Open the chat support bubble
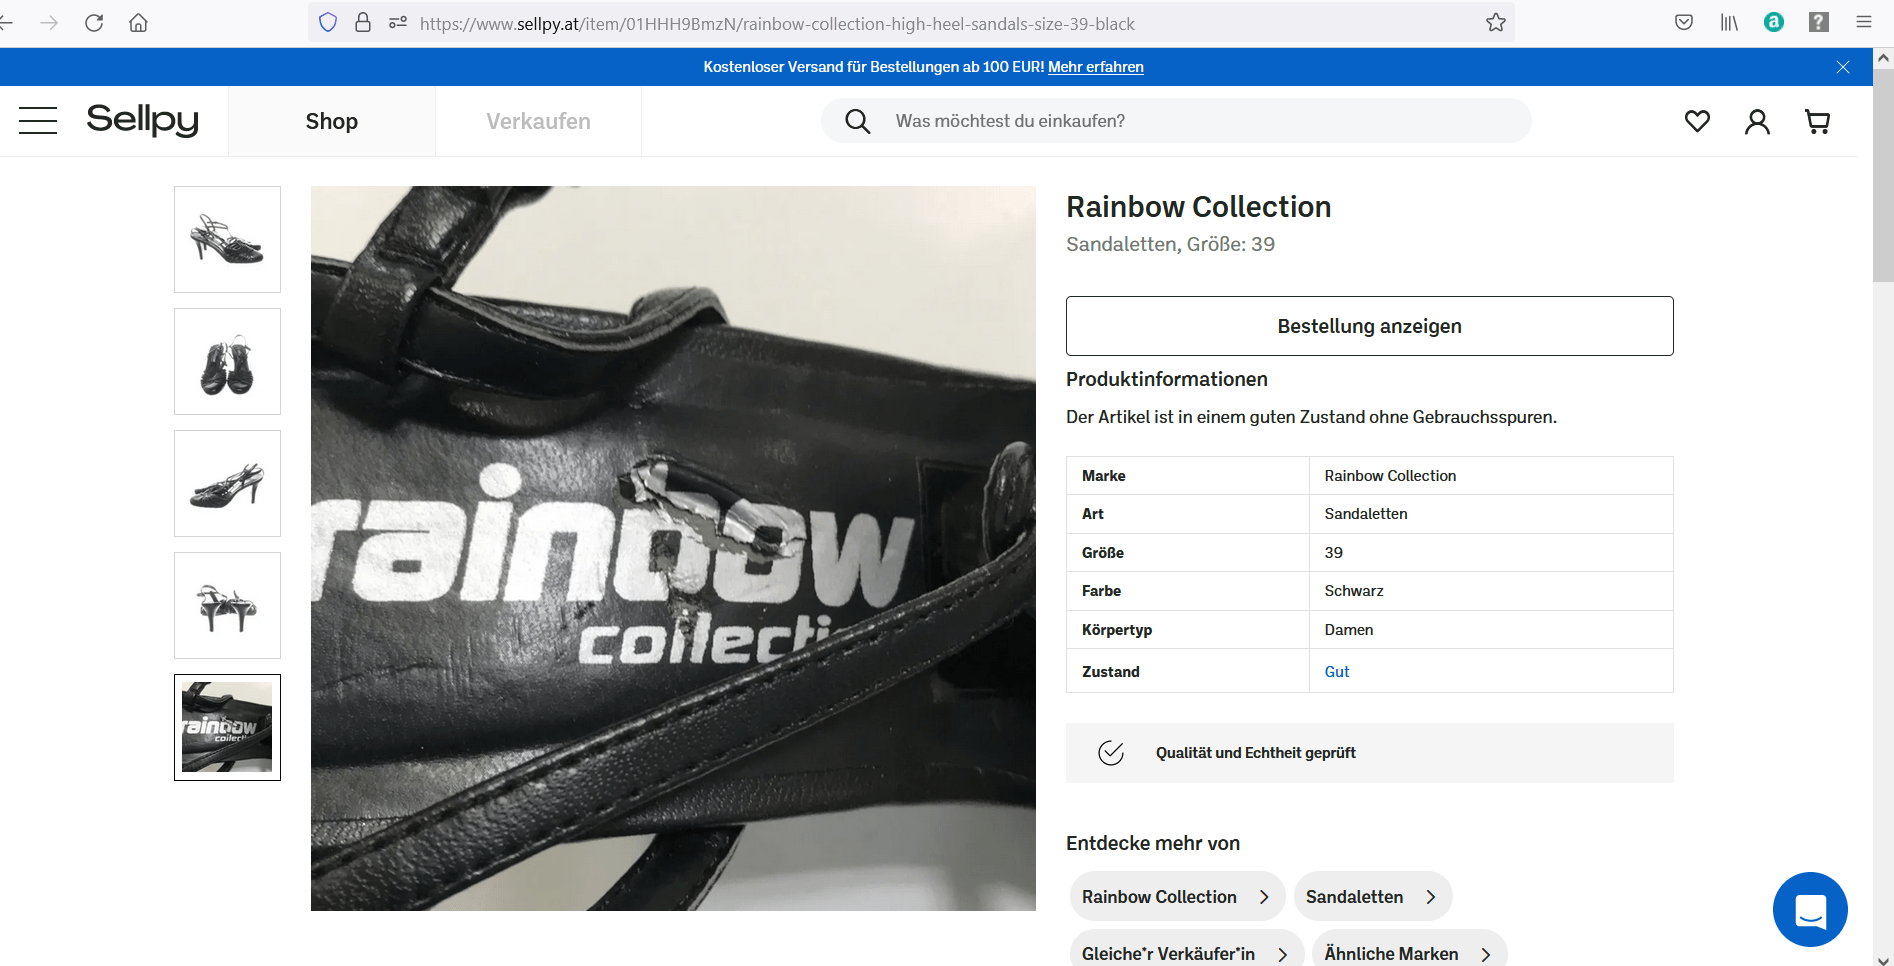 1810,909
